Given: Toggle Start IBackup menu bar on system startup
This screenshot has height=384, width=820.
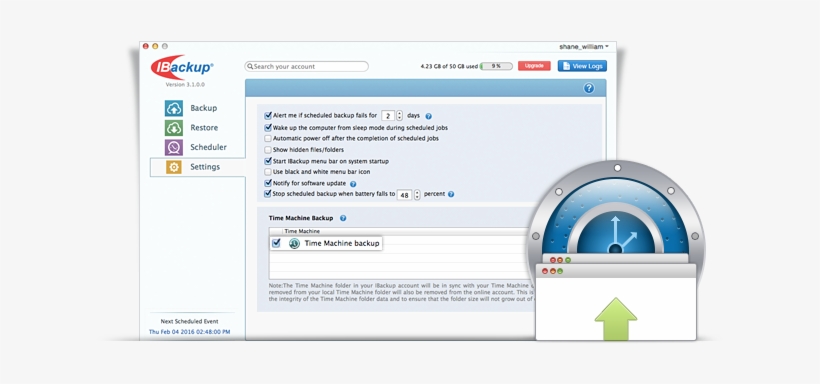Looking at the screenshot, I should pyautogui.click(x=268, y=161).
